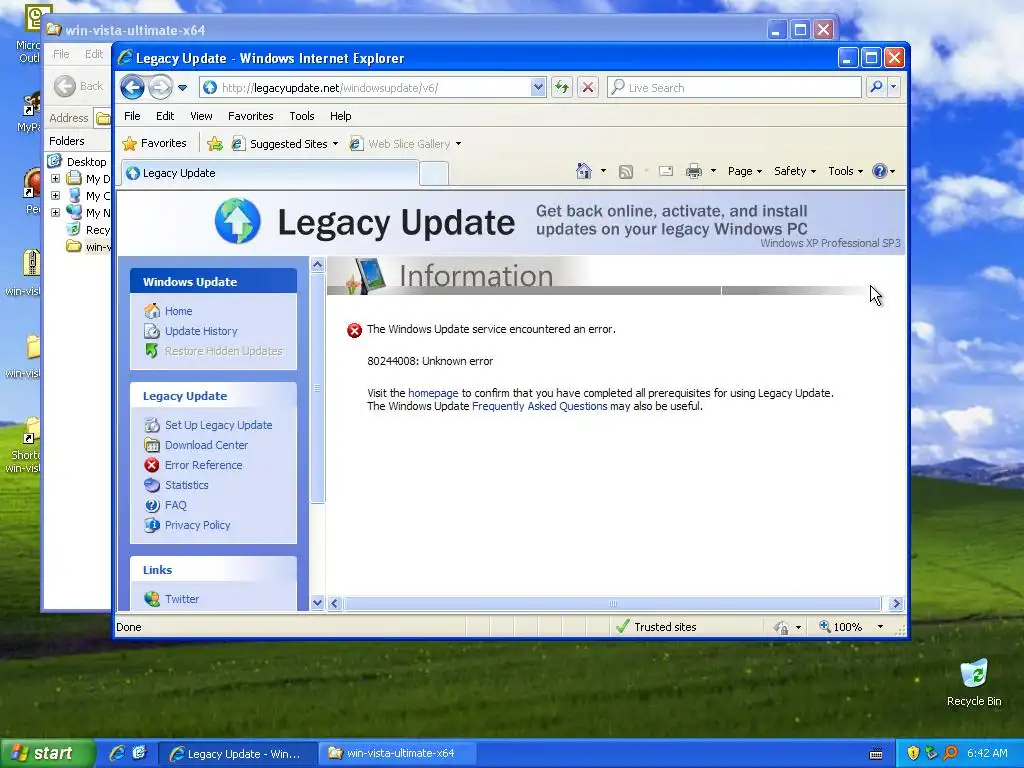Viewport: 1024px width, 768px height.
Task: Open Error Reference link
Action: coord(203,465)
